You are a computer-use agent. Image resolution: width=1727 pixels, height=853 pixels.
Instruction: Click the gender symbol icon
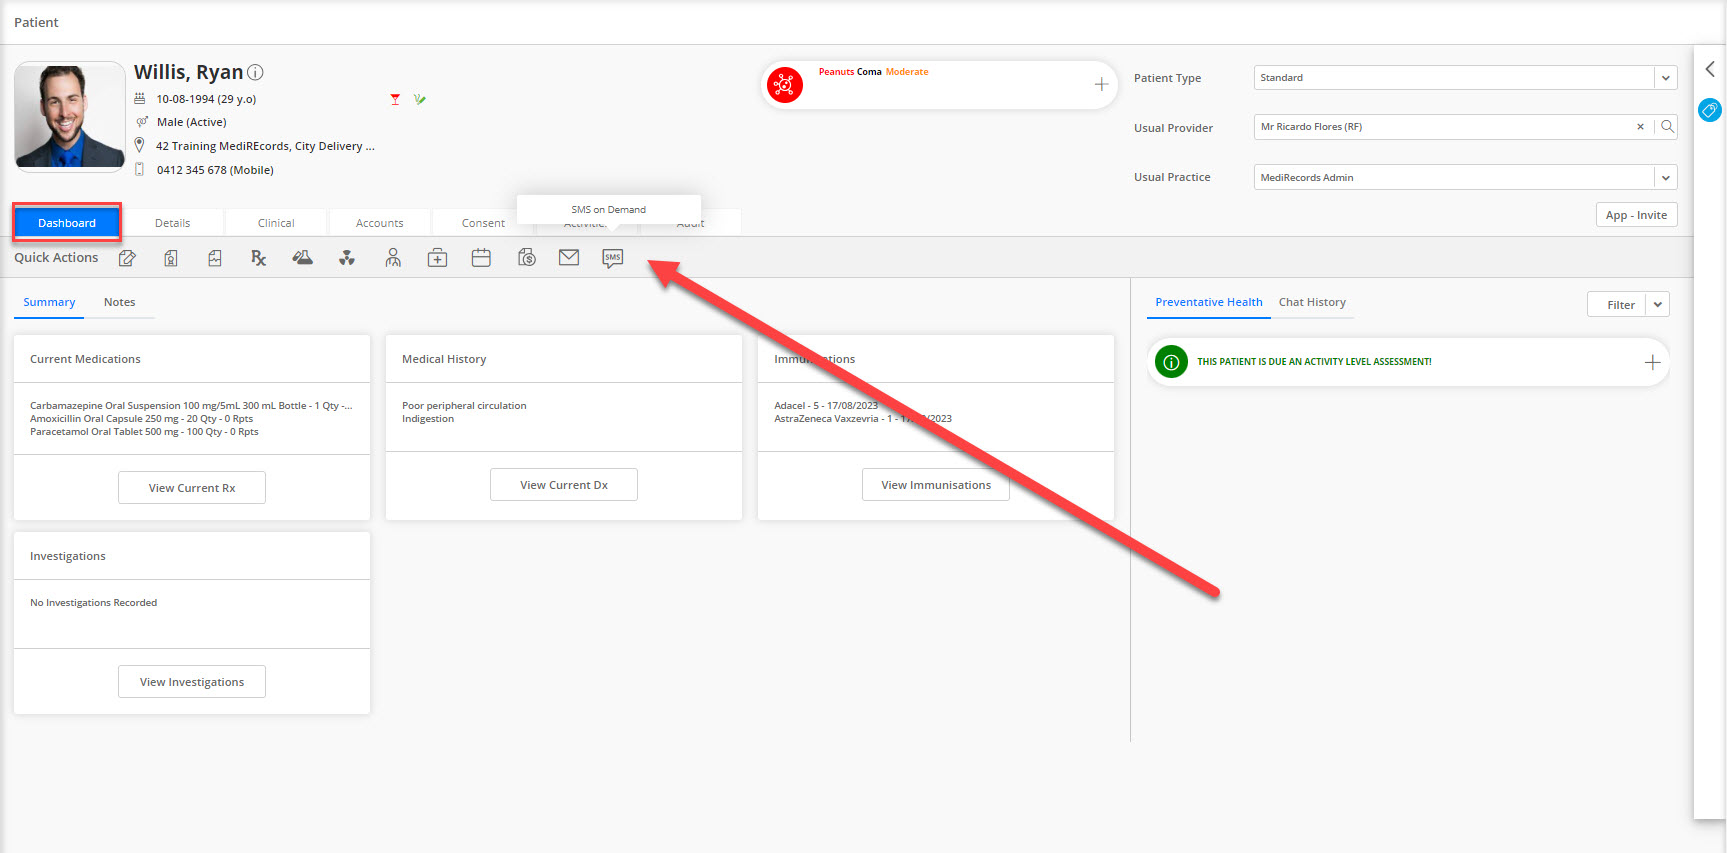click(x=141, y=122)
